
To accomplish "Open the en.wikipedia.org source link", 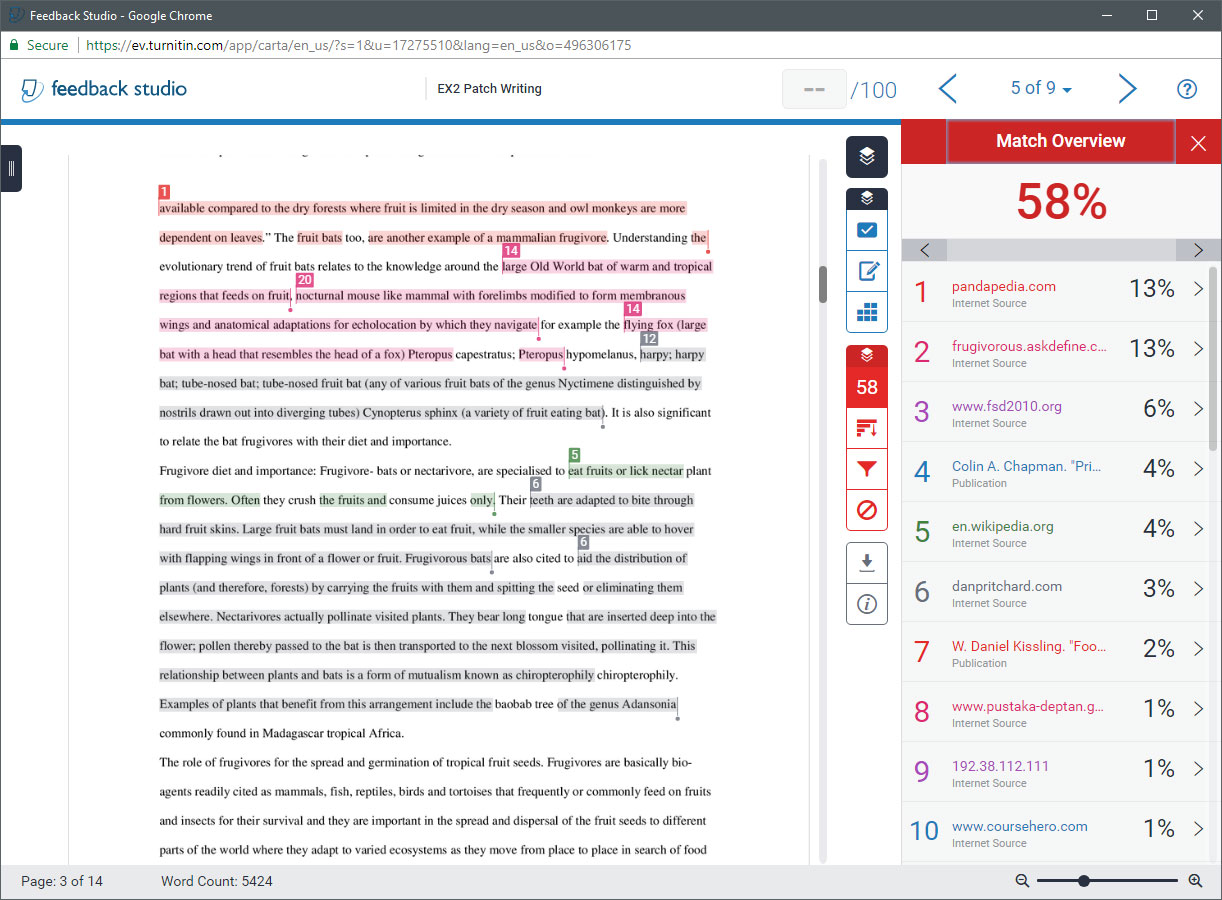I will point(1003,526).
